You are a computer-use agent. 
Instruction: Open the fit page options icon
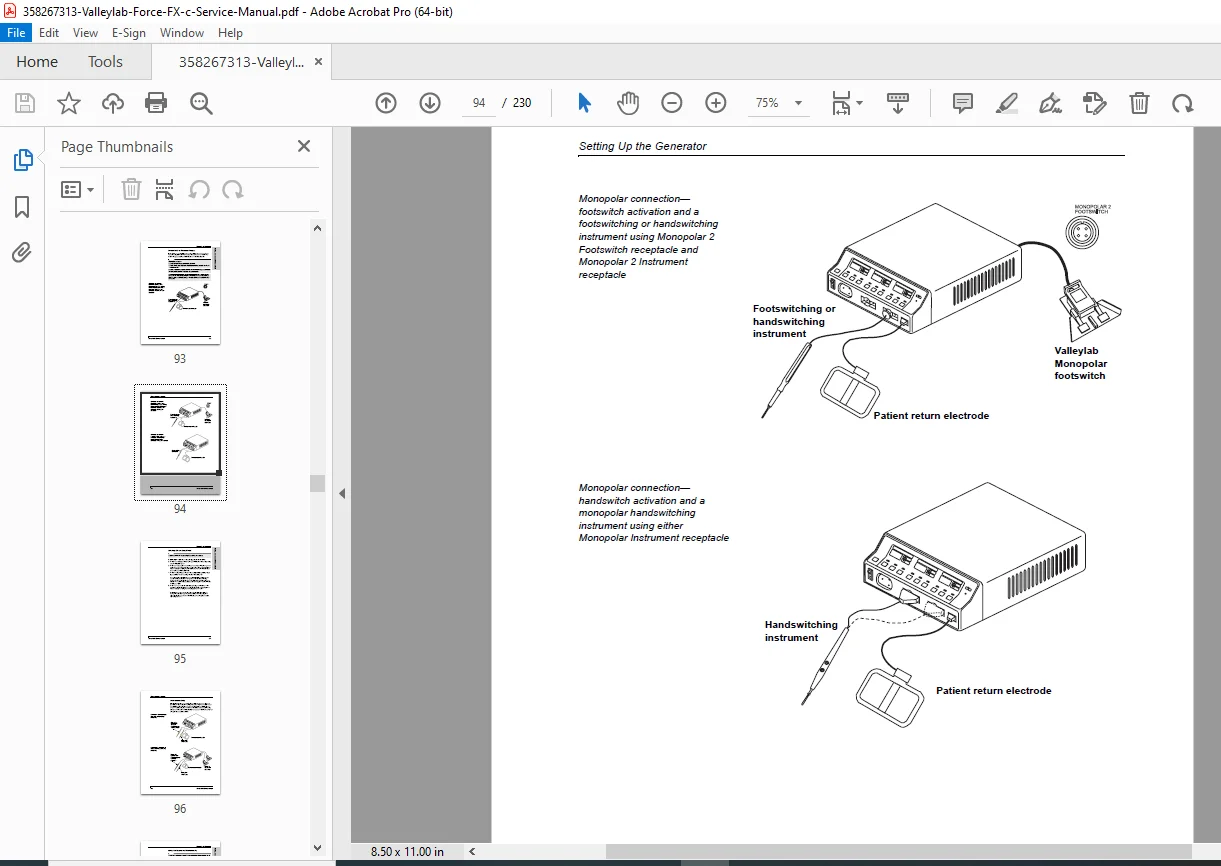[x=846, y=103]
